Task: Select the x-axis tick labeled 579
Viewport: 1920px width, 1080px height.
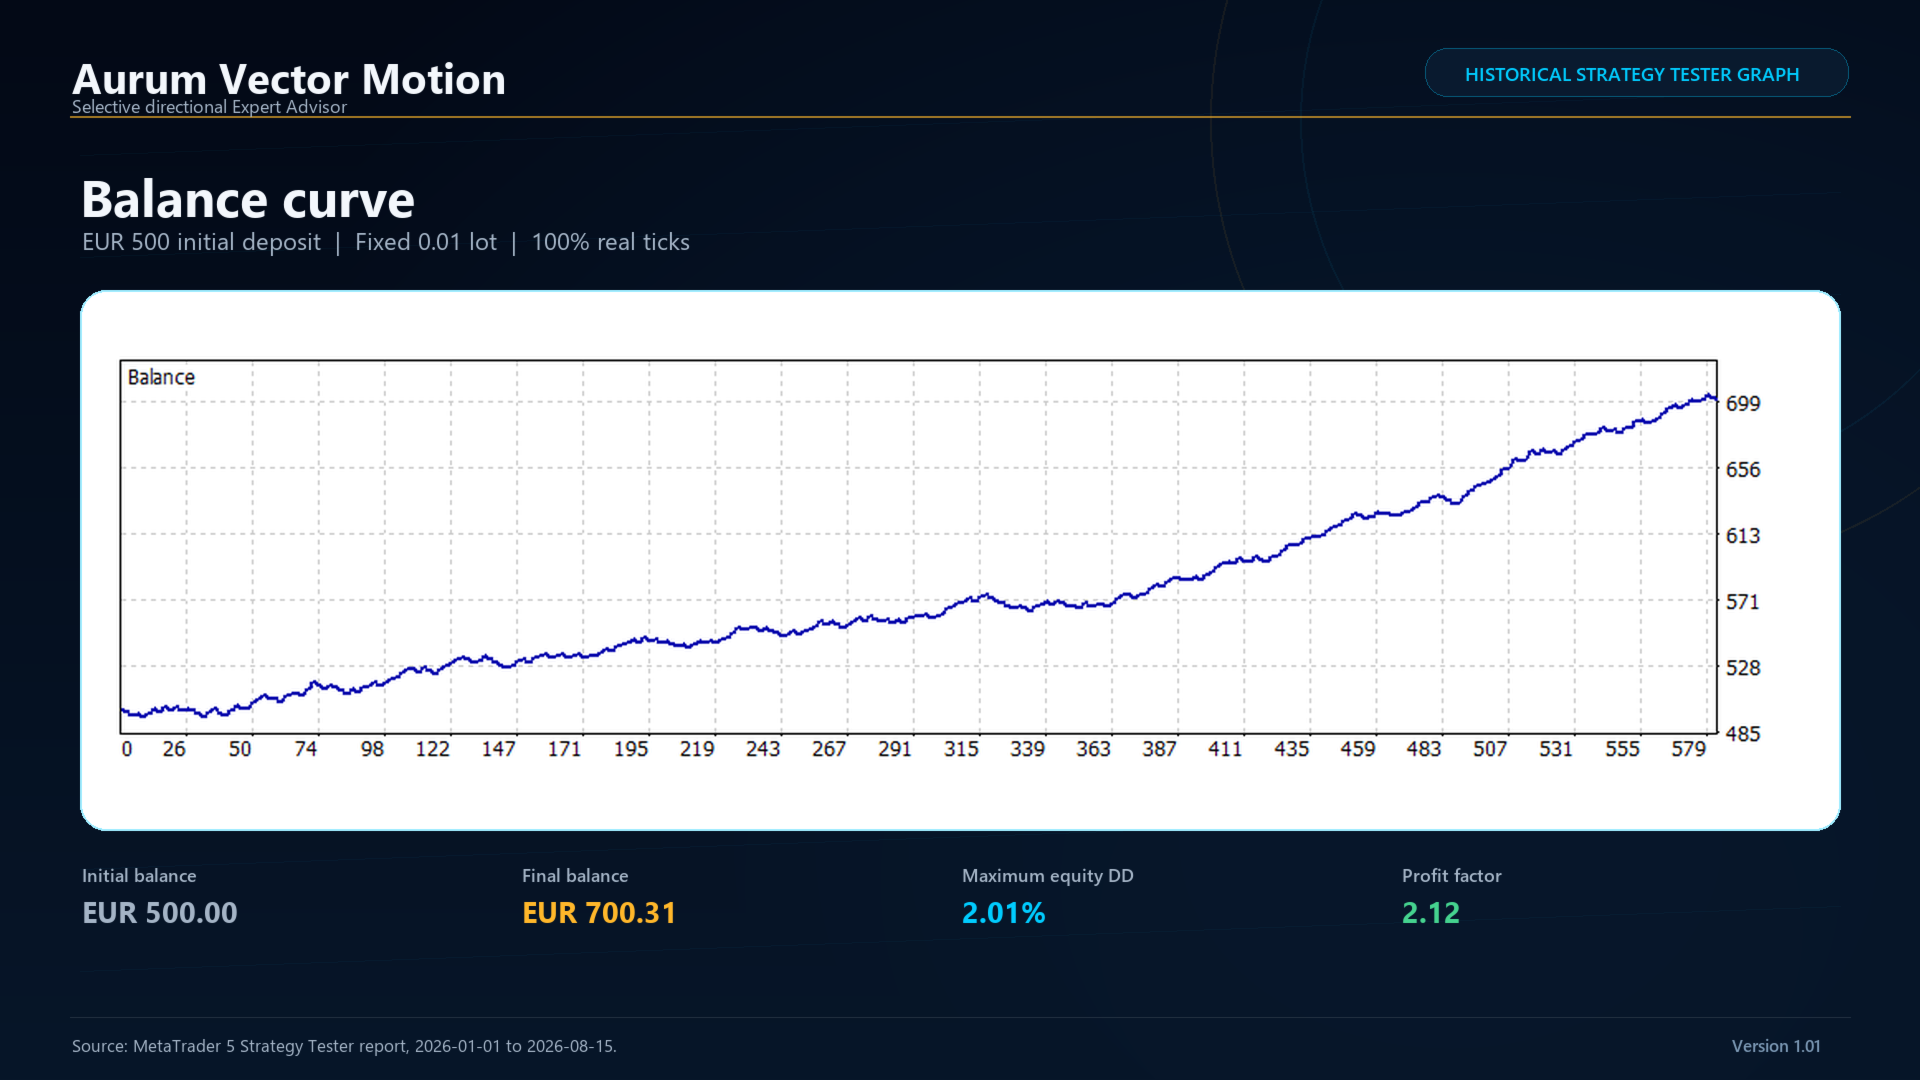Action: pyautogui.click(x=1689, y=749)
